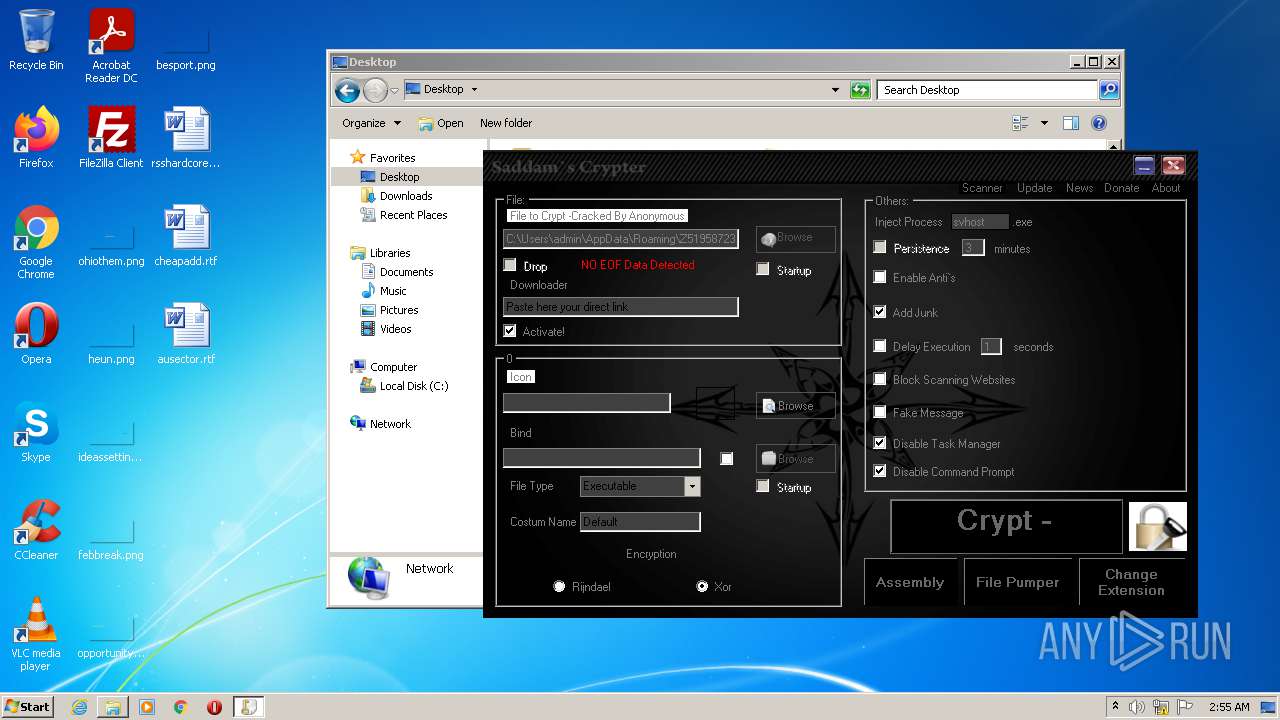Viewport: 1280px width, 720px height.
Task: Click the volume speaker tray icon
Action: coord(1137,707)
